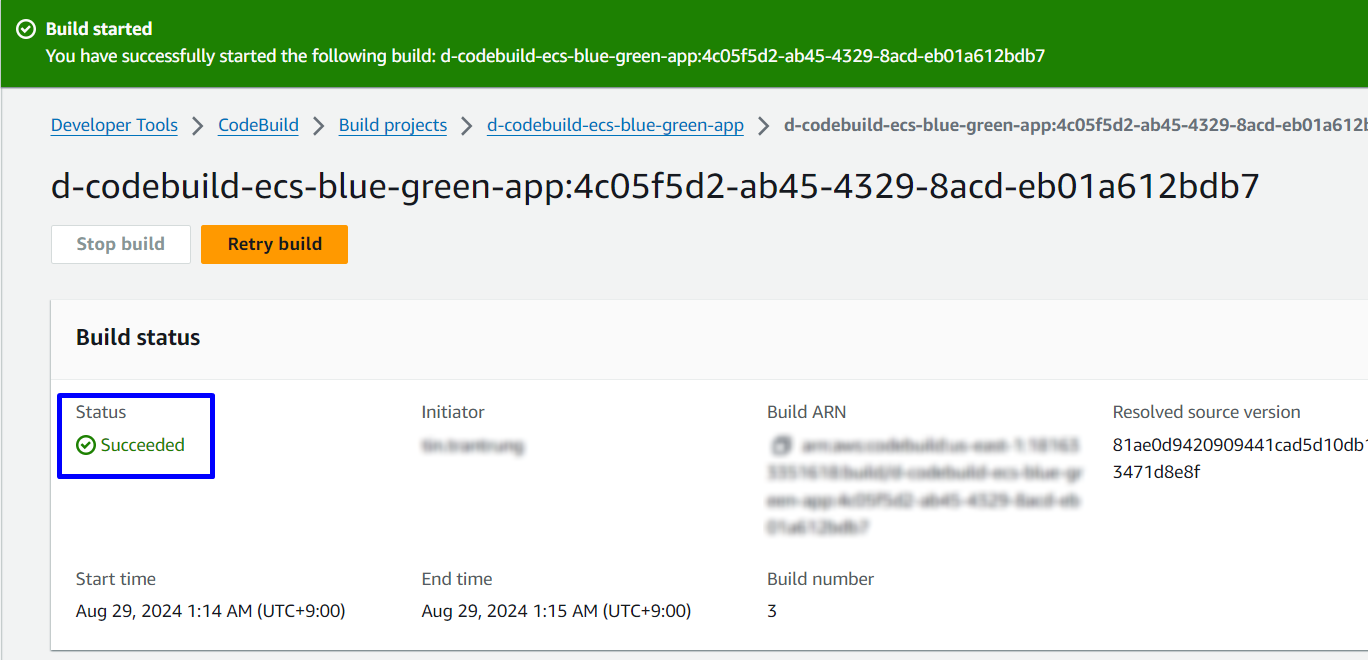Click the Succeeded status text
The width and height of the screenshot is (1368, 660).
click(142, 445)
